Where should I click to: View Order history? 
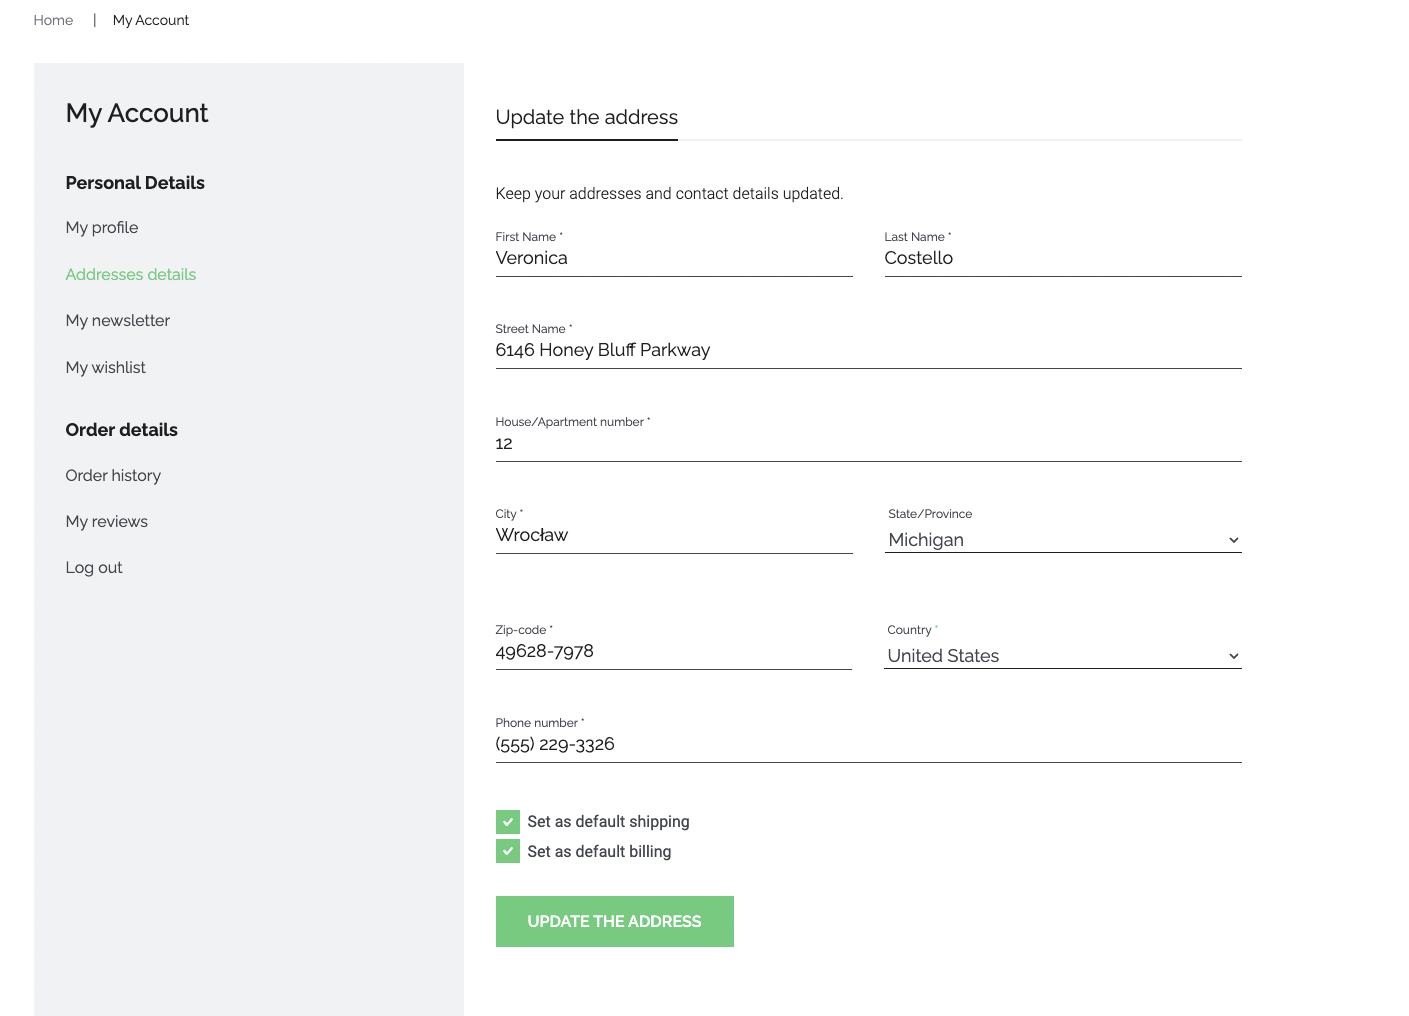point(113,476)
